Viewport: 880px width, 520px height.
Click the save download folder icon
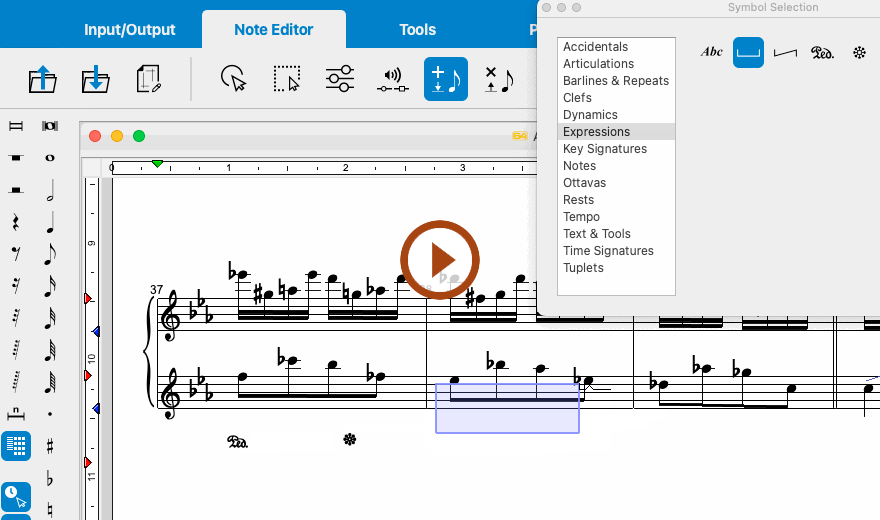coord(95,79)
